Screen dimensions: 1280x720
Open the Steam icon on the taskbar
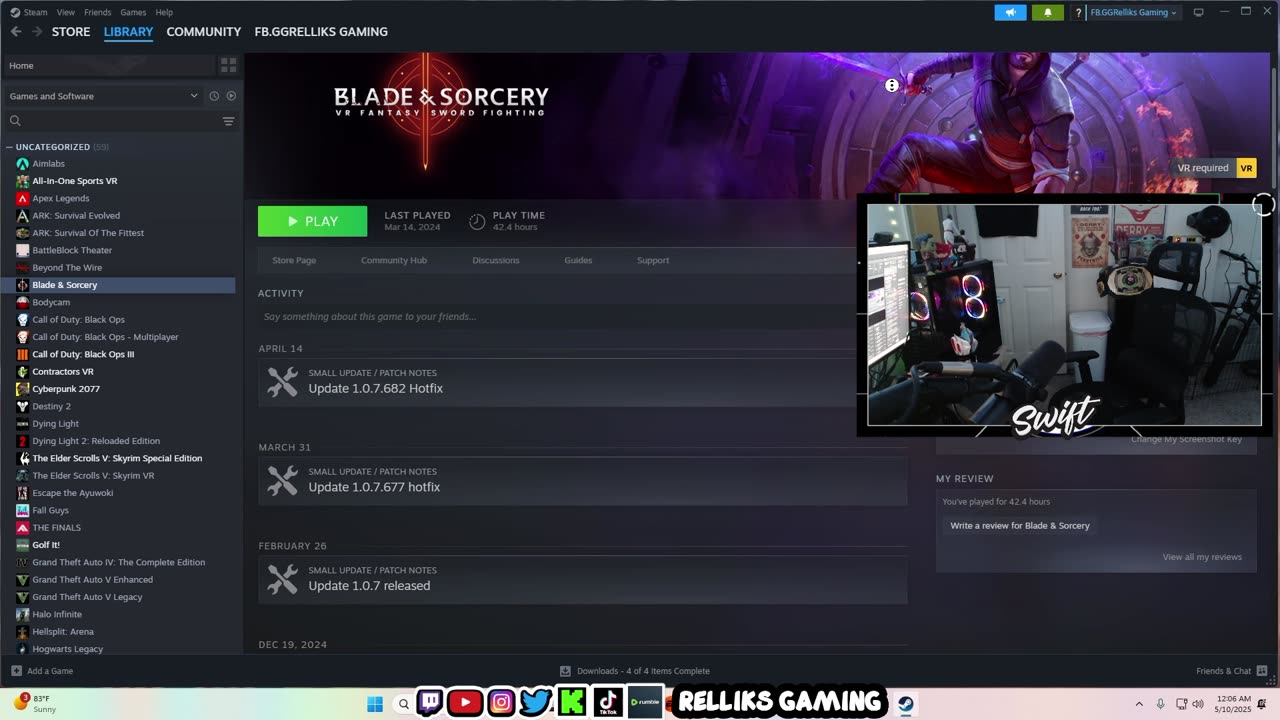(906, 703)
